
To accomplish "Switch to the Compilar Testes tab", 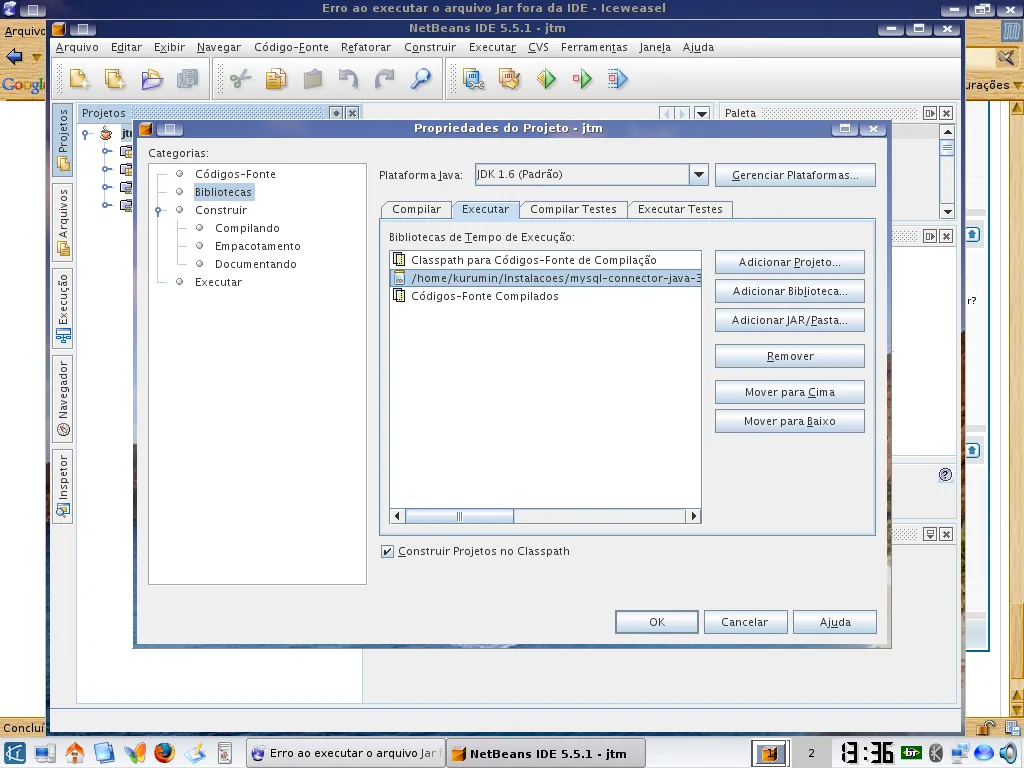I will (x=573, y=209).
